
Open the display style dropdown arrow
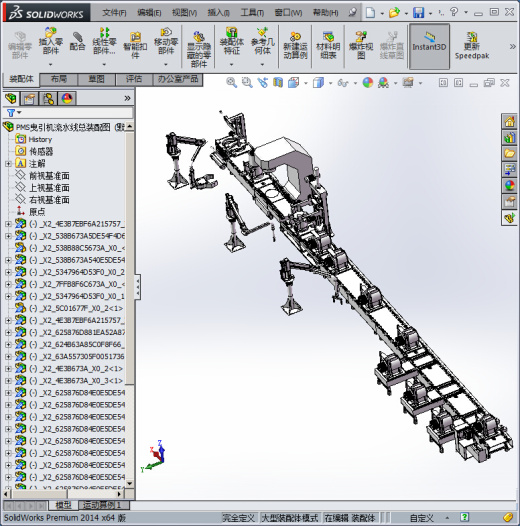point(330,83)
